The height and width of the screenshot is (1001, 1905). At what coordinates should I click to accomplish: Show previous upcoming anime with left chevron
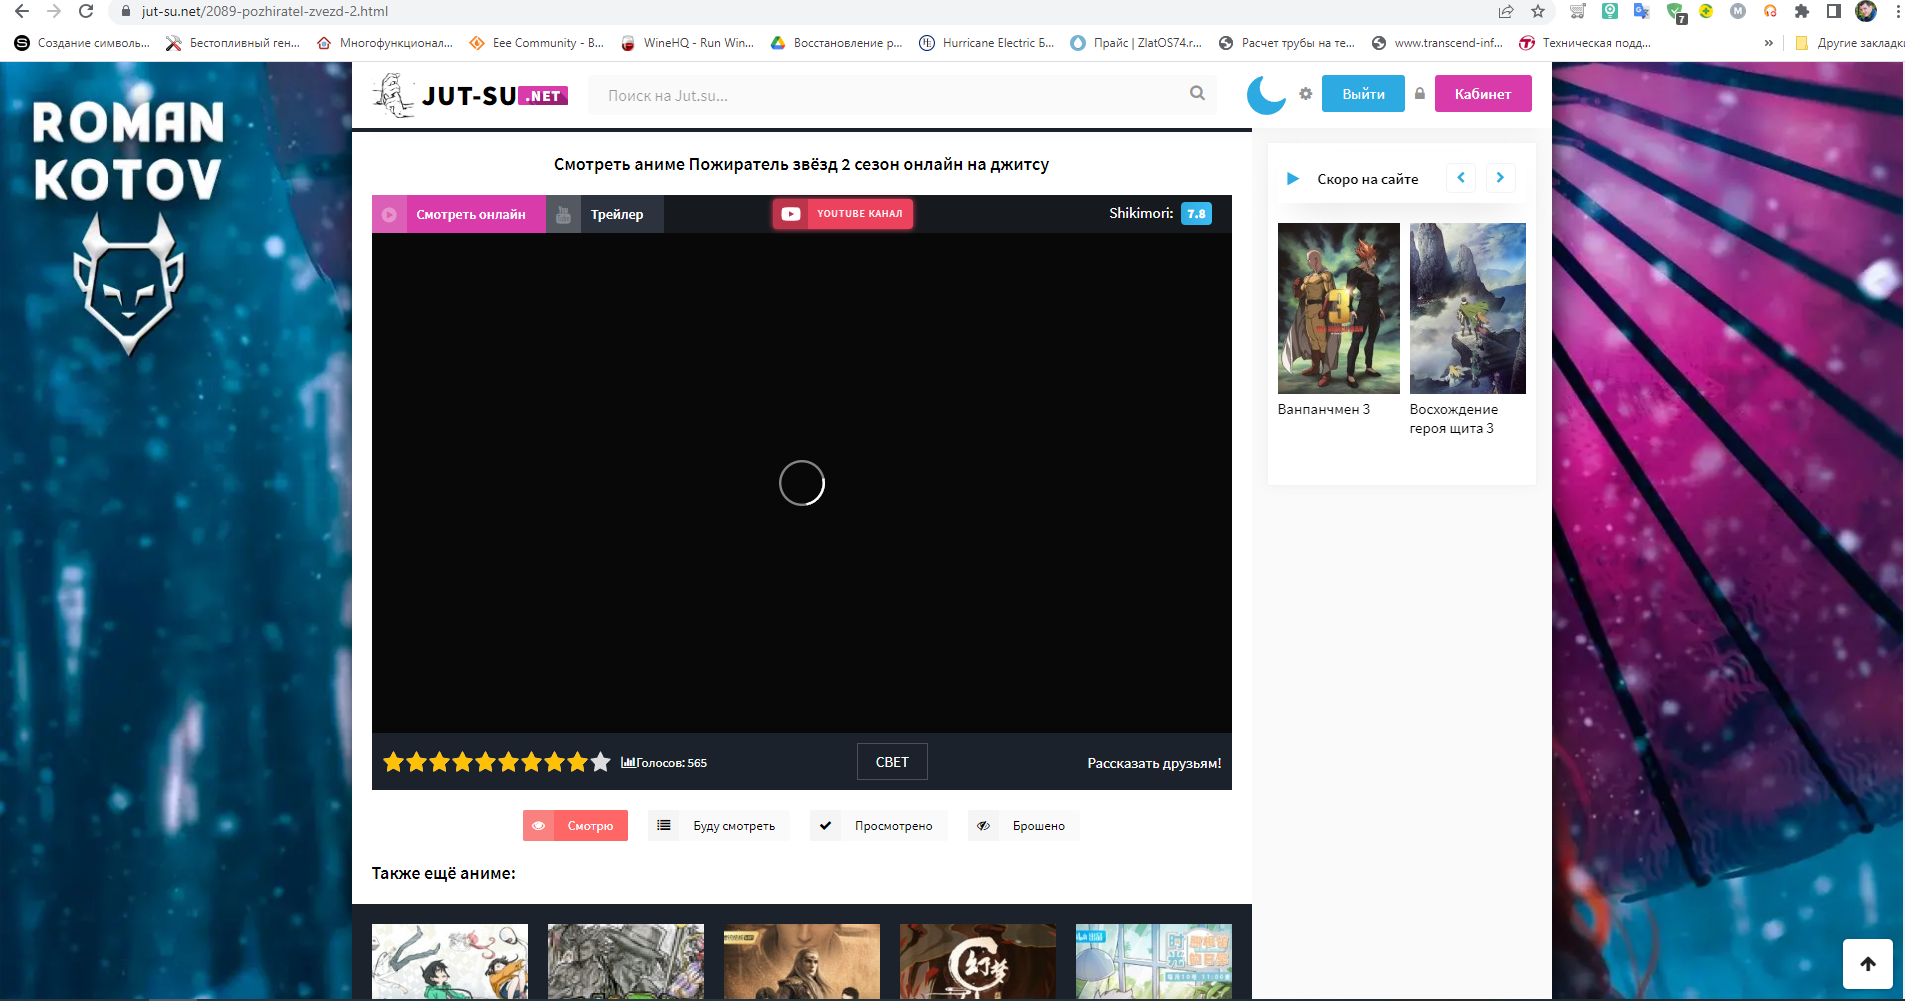tap(1461, 178)
